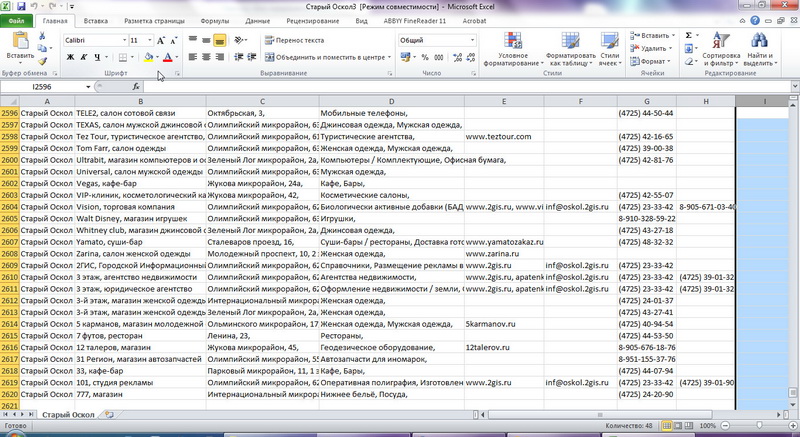Expand the formula bar with its arrow

pos(795,87)
